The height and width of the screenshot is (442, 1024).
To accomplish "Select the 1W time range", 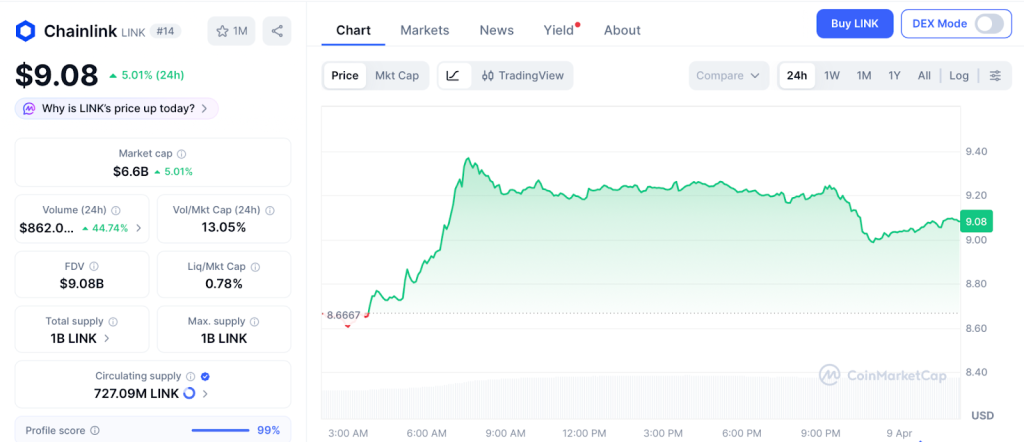I will tap(831, 75).
